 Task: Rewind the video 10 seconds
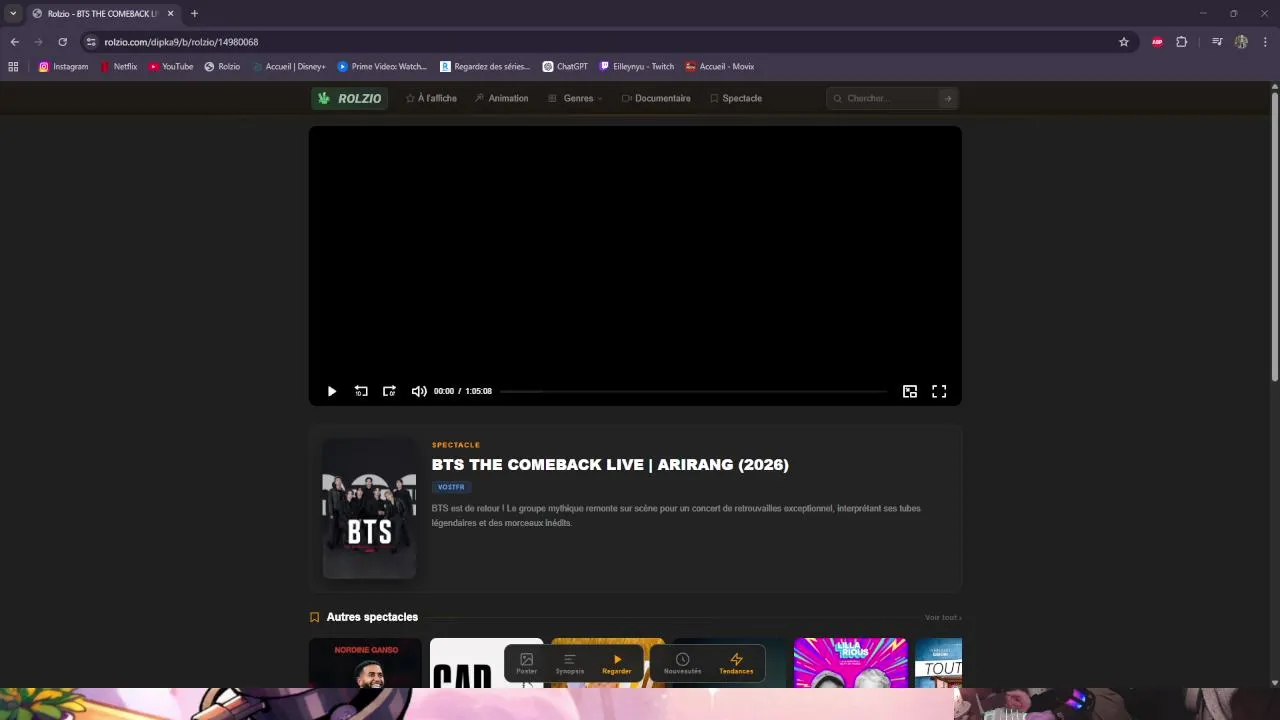361,392
